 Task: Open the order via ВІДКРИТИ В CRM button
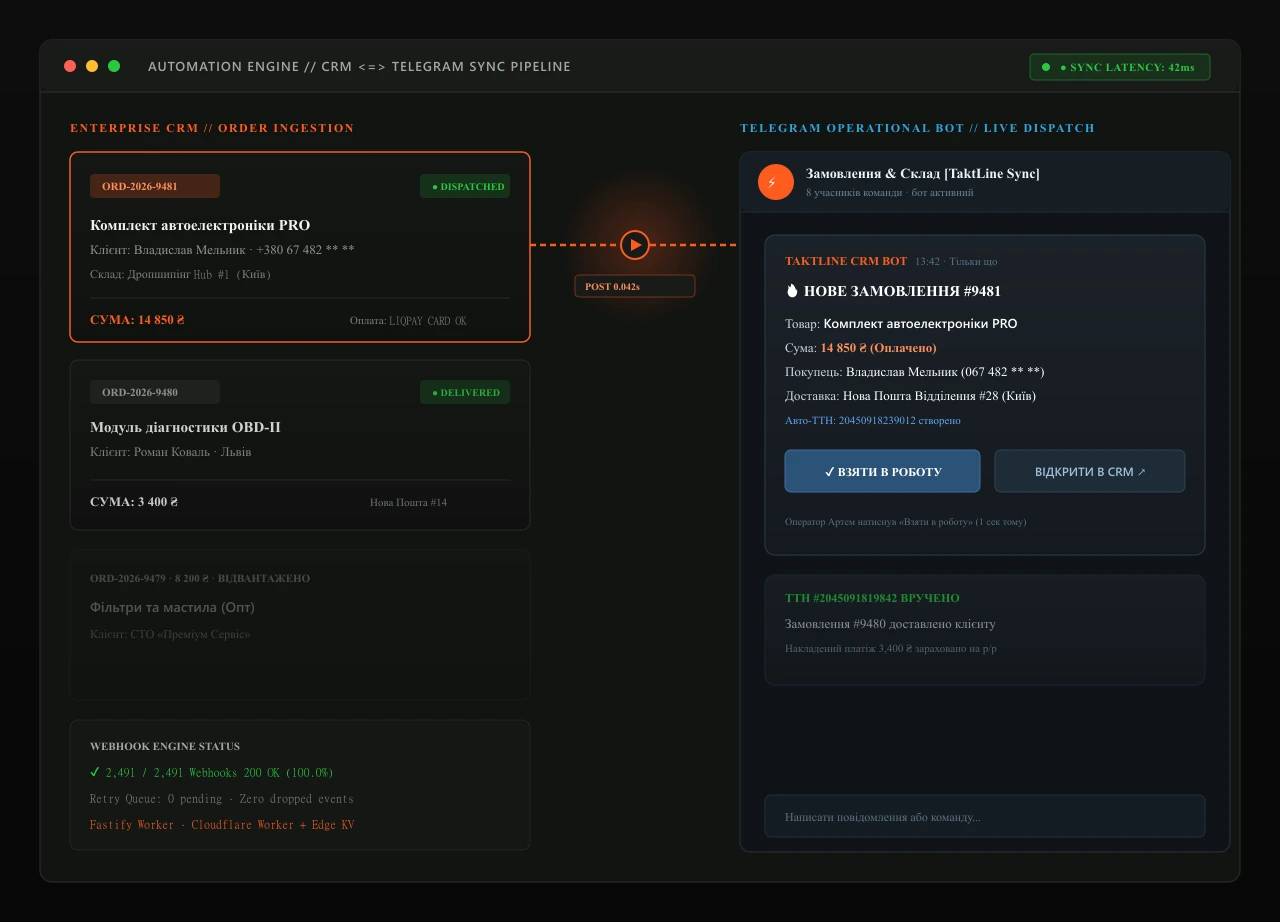click(1090, 471)
